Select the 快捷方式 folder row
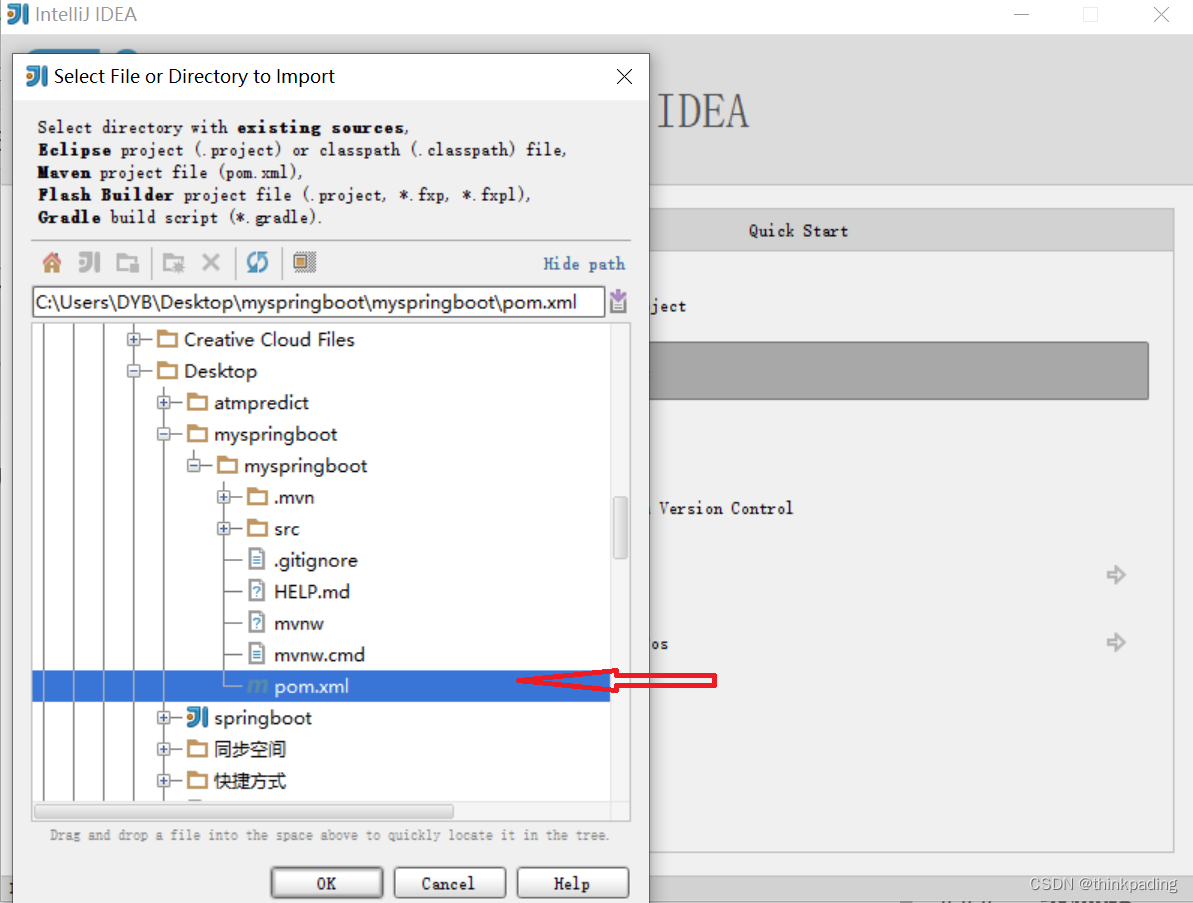This screenshot has width=1193, height=903. tap(250, 781)
